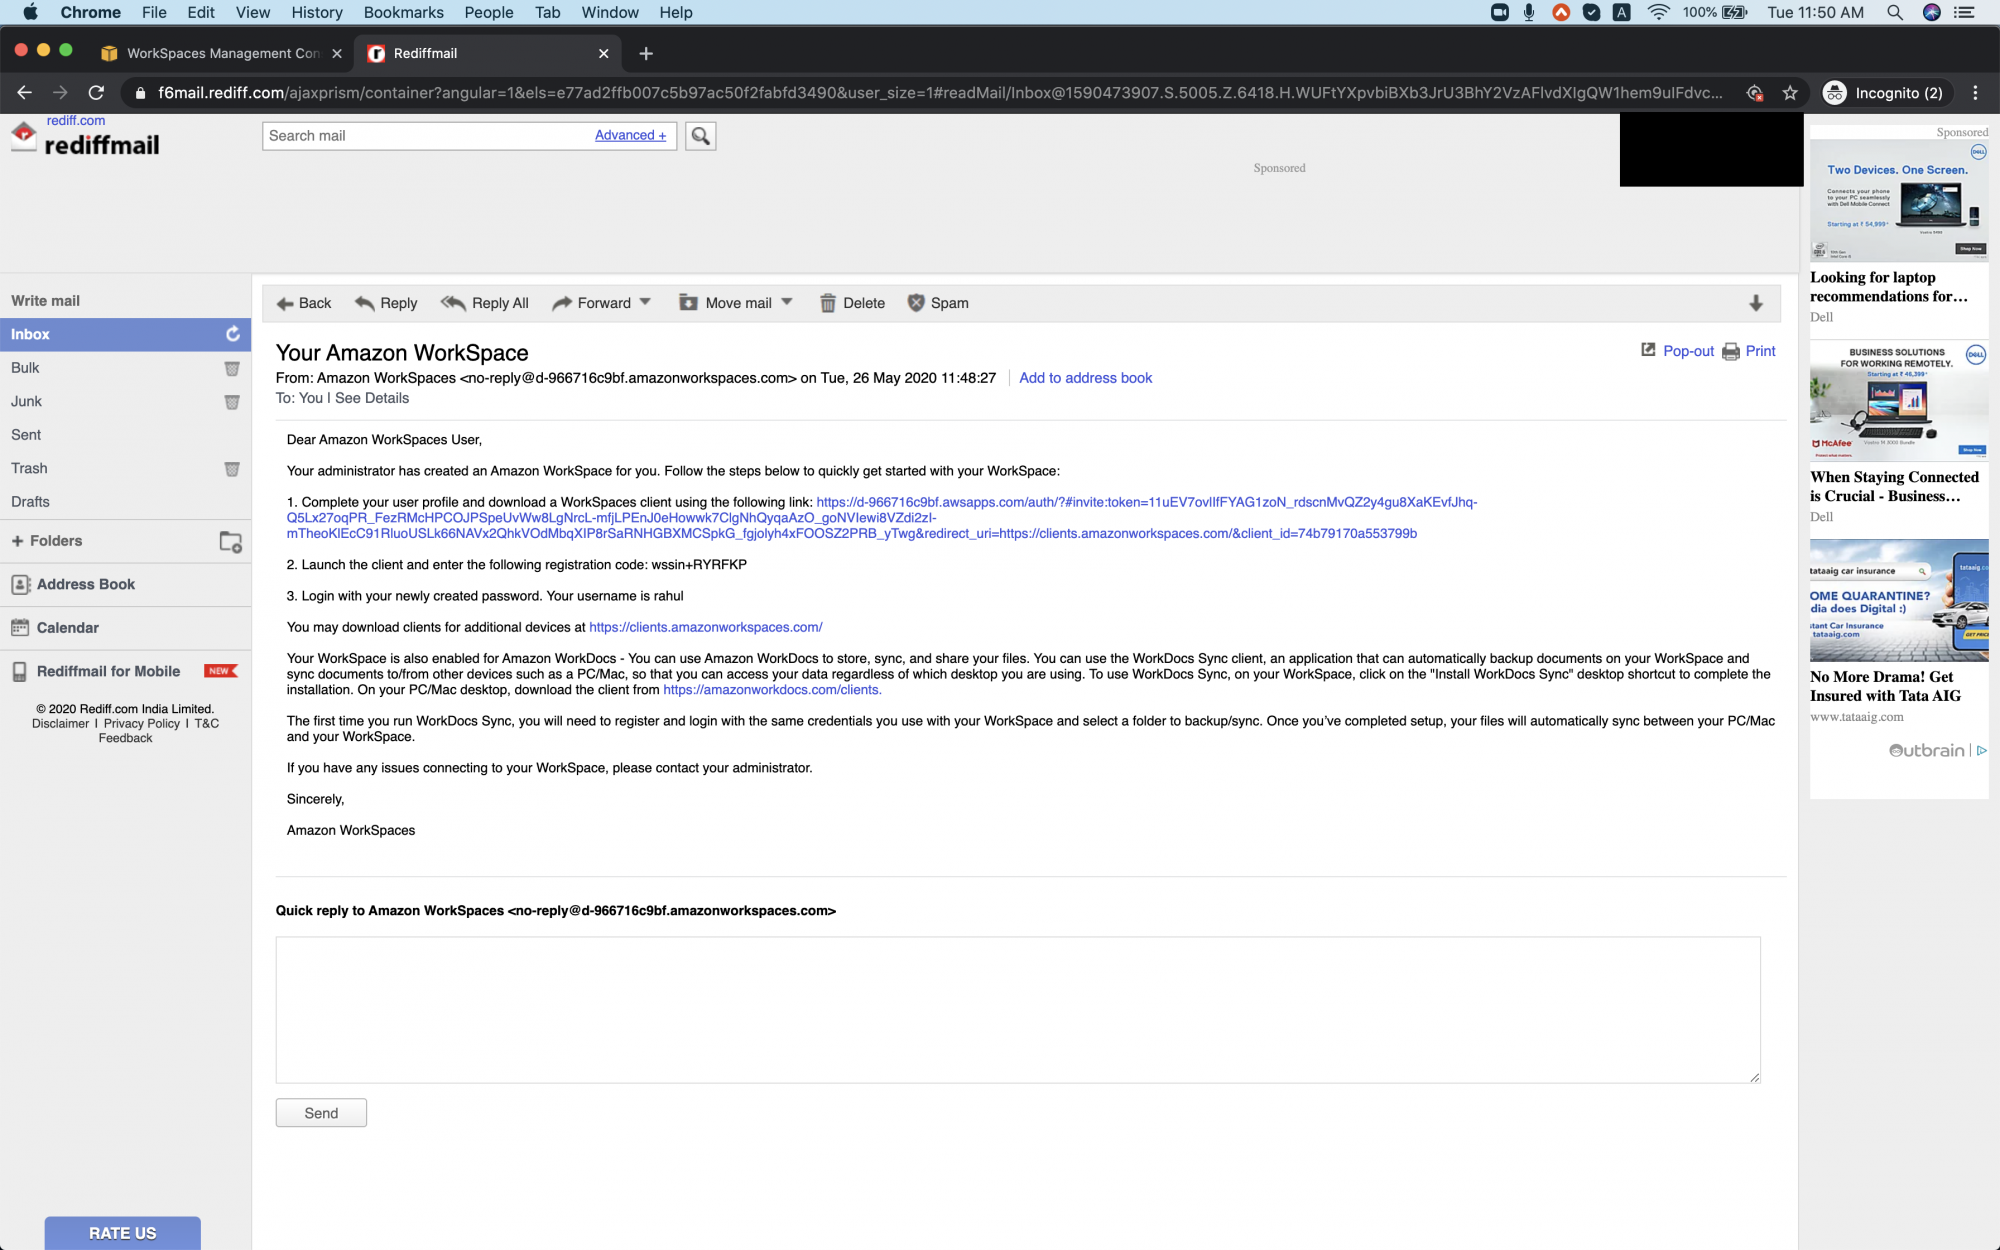Open the Address Book from the sidebar icon
Screen dimensions: 2000x1250
tap(22, 584)
